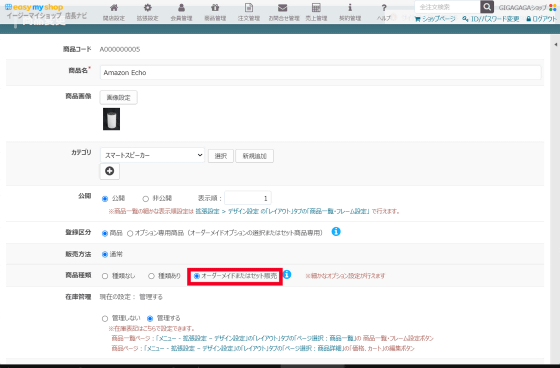The image size is (560, 368).
Task: Select 通常 radio in 販売方法
Action: [105, 254]
